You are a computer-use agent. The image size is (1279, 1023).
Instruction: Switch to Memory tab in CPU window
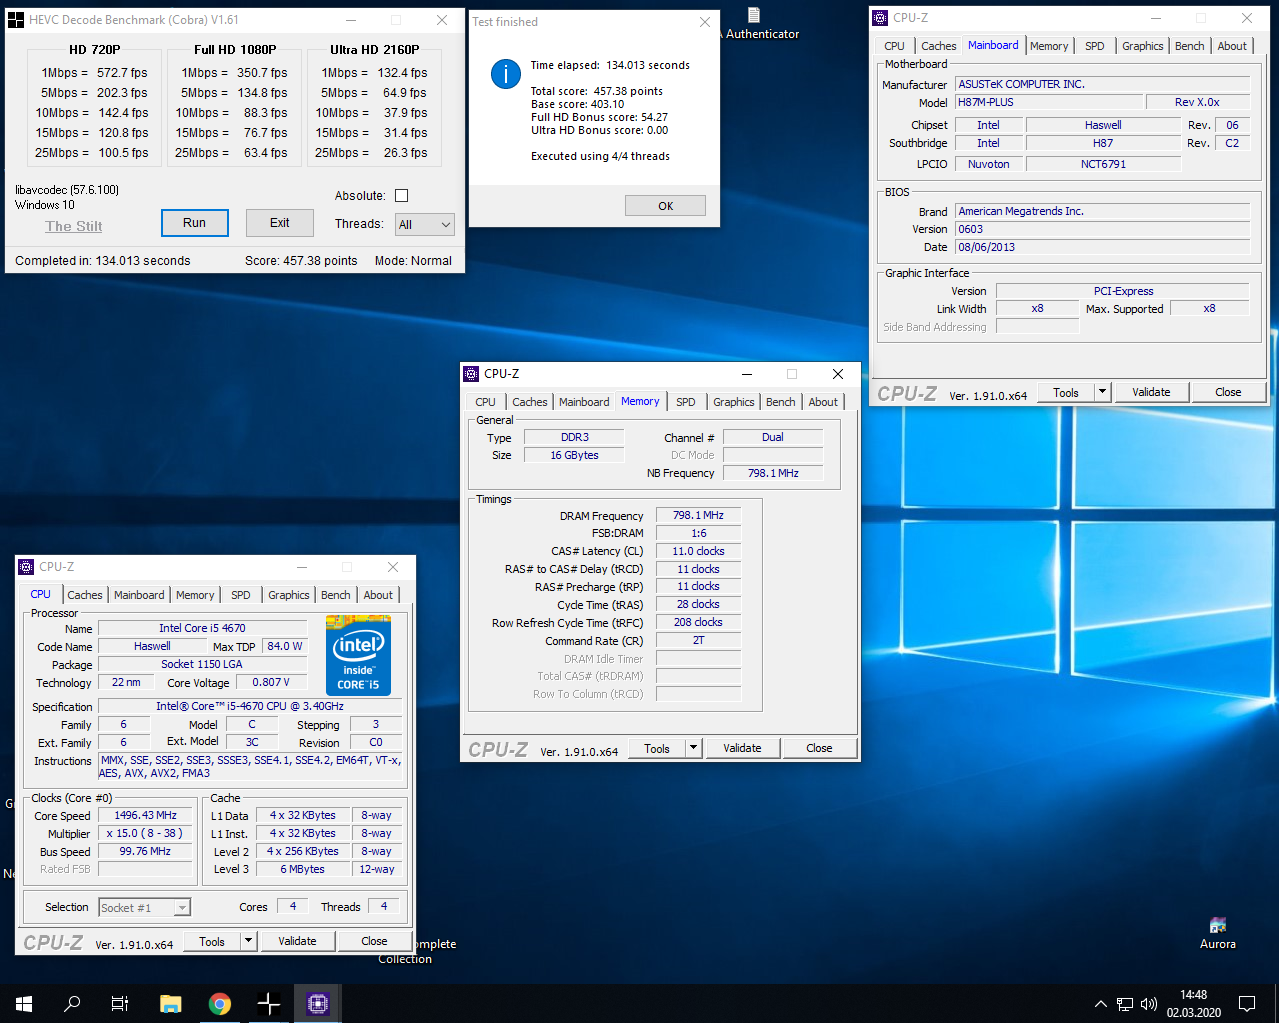click(195, 595)
